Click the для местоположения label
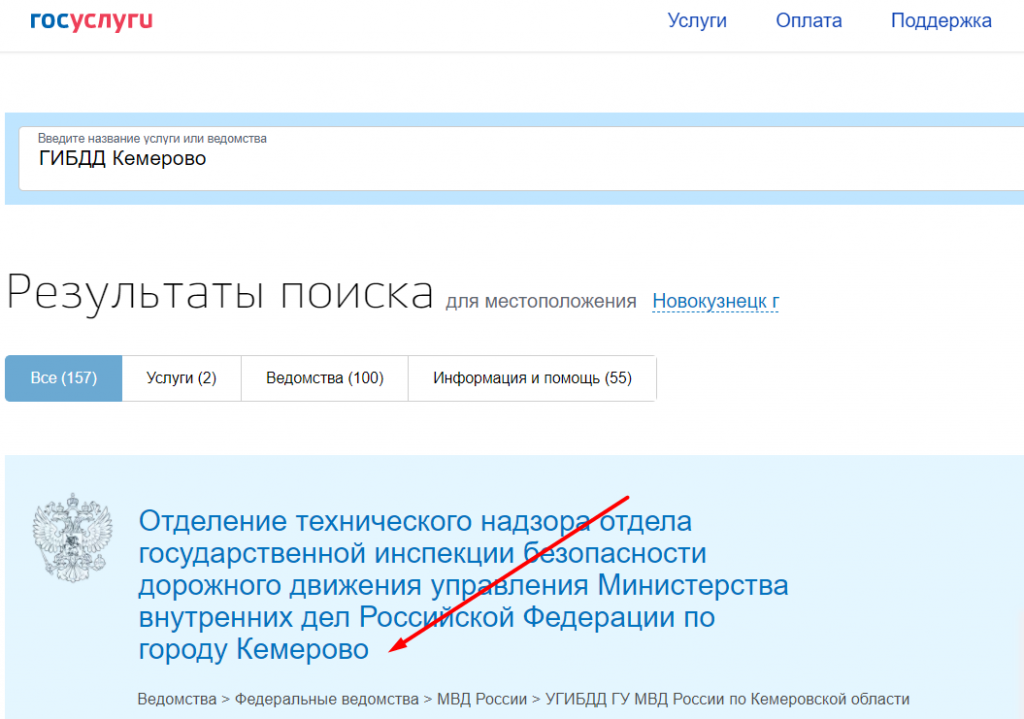 click(x=541, y=301)
